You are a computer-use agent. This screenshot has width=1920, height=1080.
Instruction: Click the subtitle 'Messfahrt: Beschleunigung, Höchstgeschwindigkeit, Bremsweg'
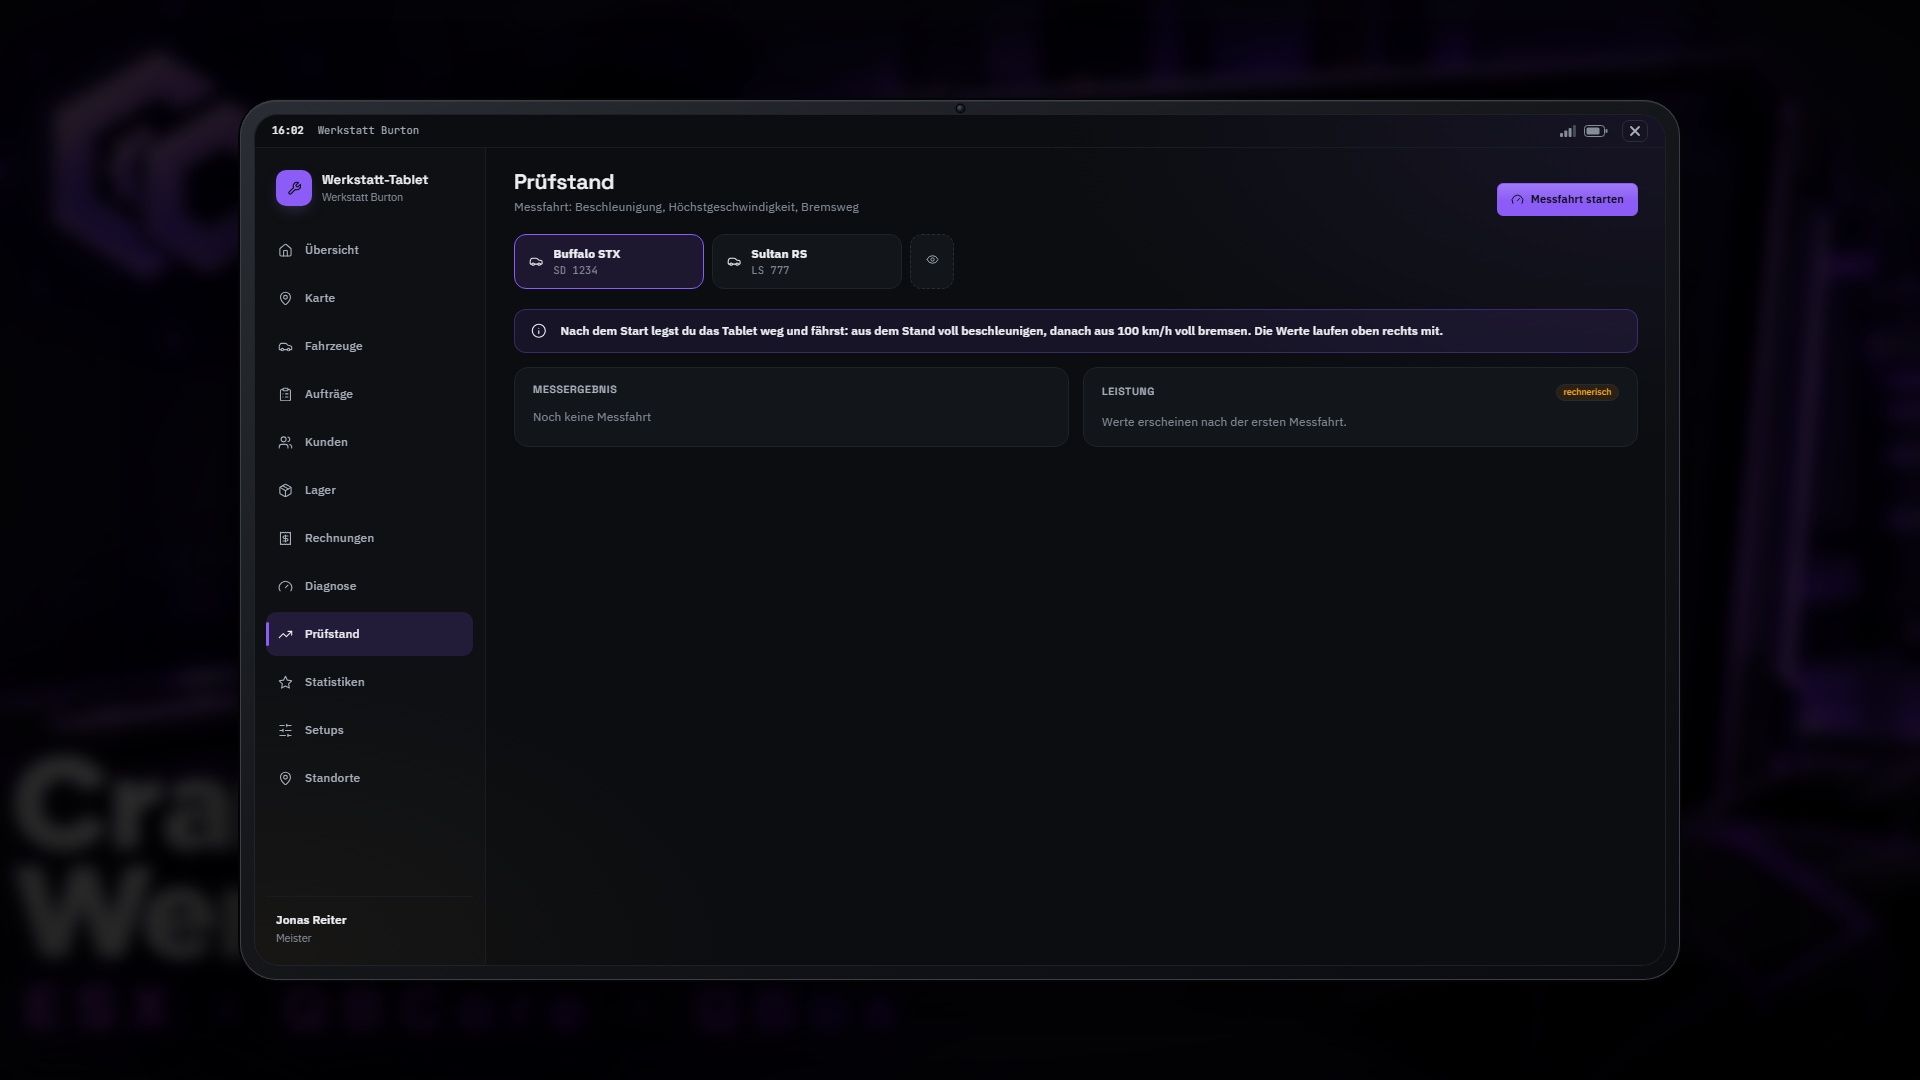click(686, 207)
